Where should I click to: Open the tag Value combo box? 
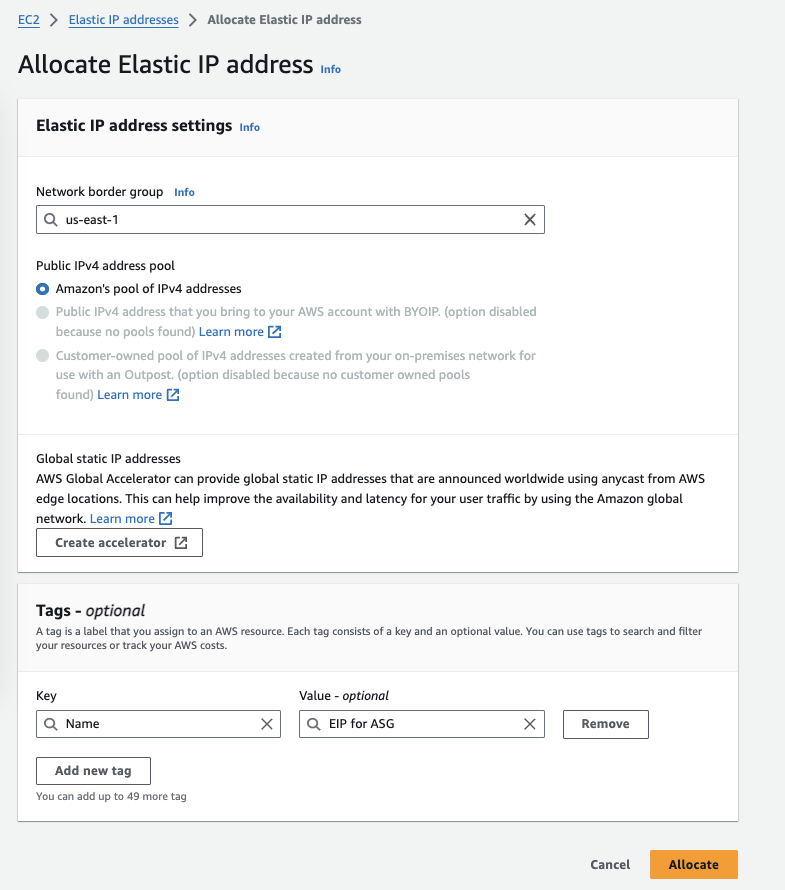click(420, 724)
